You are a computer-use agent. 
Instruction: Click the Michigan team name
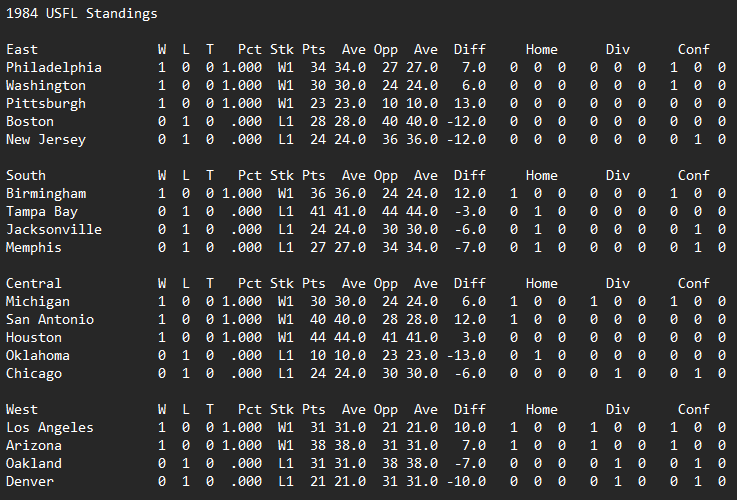(x=38, y=302)
